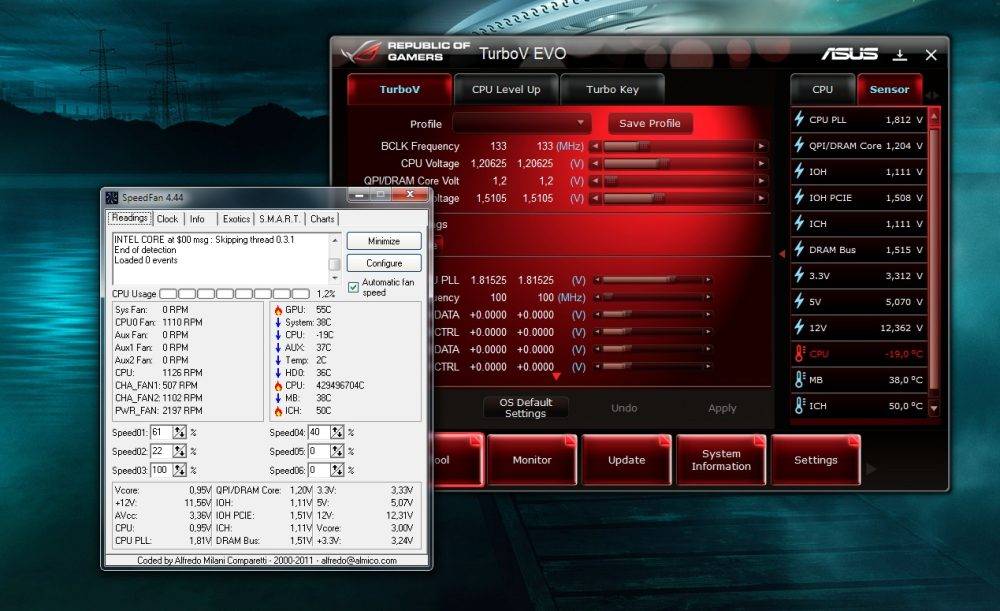Open the S.M.A.R.T. tab in SpeedFan
Screen dimensions: 1000x611
pos(279,219)
